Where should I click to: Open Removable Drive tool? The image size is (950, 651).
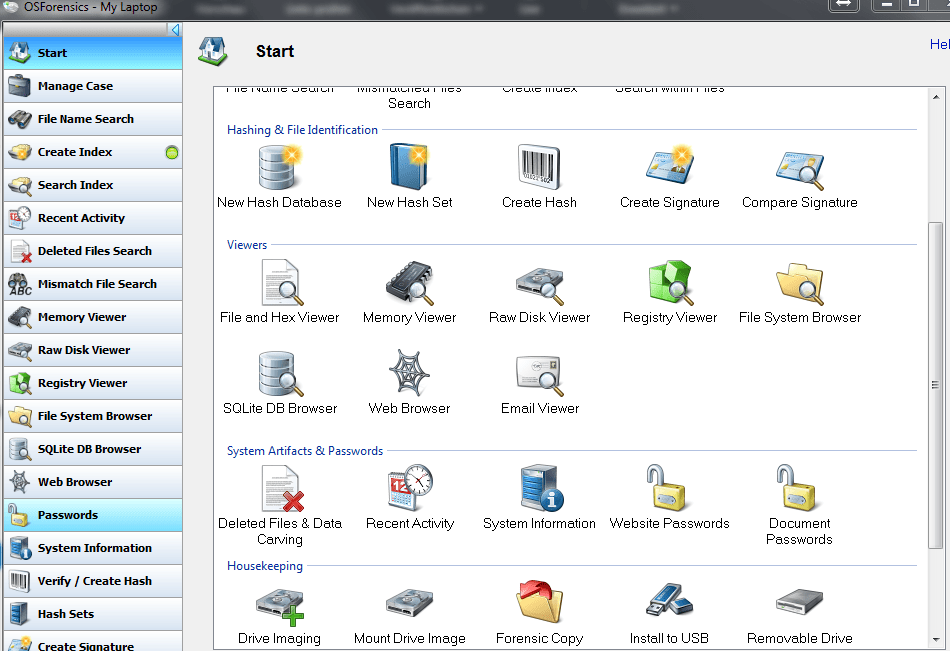(x=800, y=613)
